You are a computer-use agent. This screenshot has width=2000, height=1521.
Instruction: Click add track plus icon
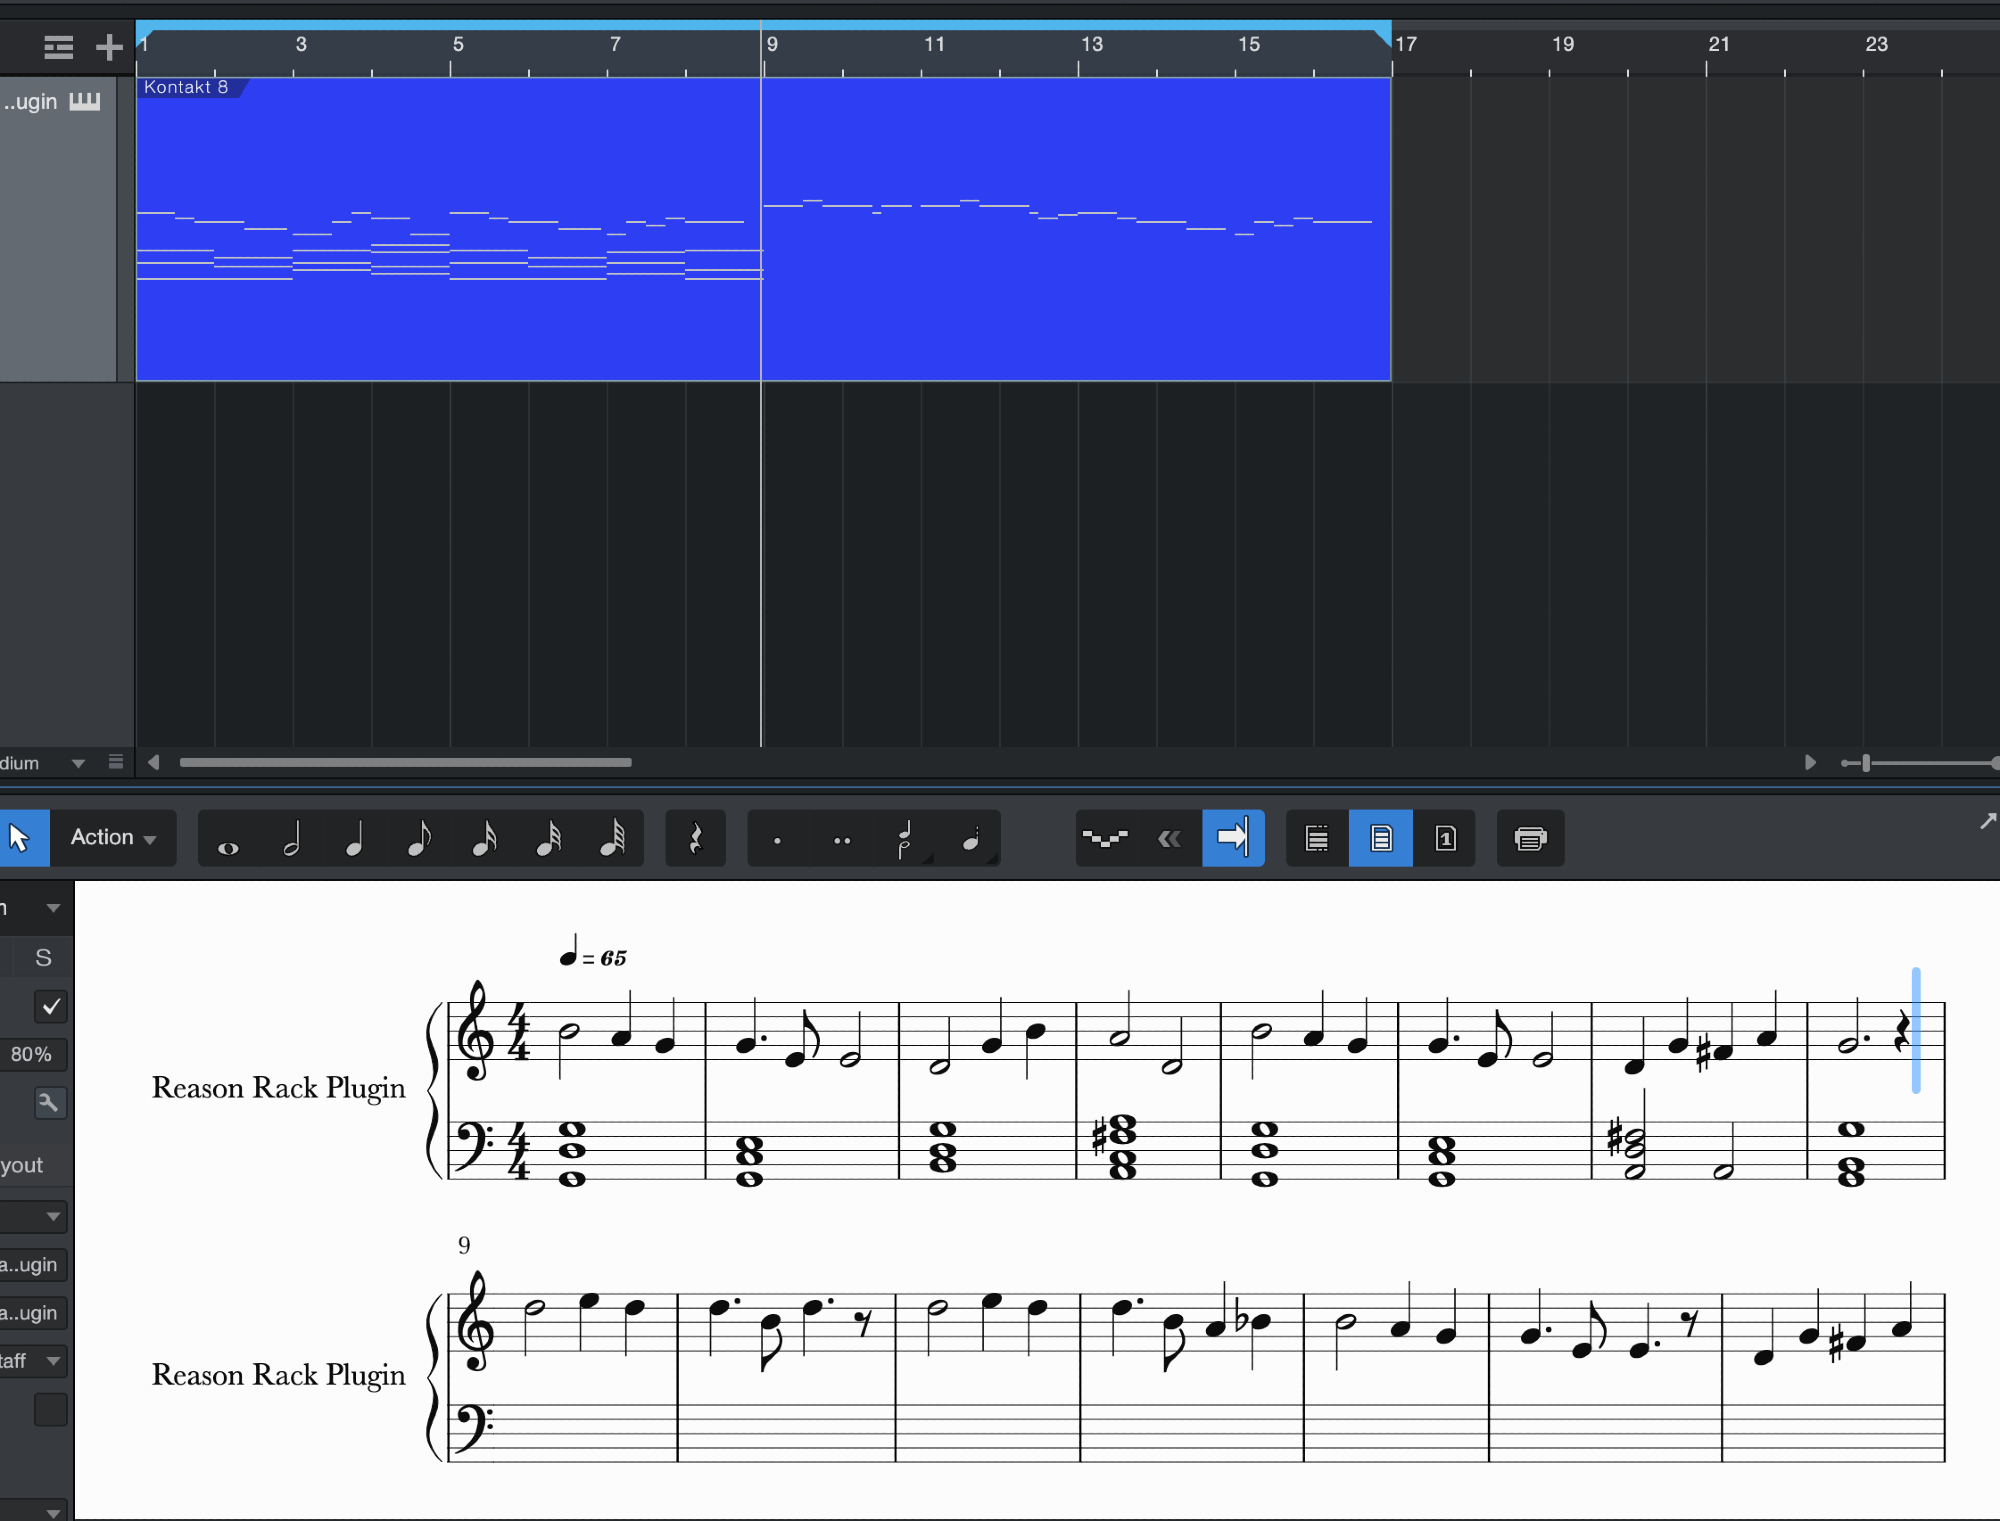click(x=109, y=46)
